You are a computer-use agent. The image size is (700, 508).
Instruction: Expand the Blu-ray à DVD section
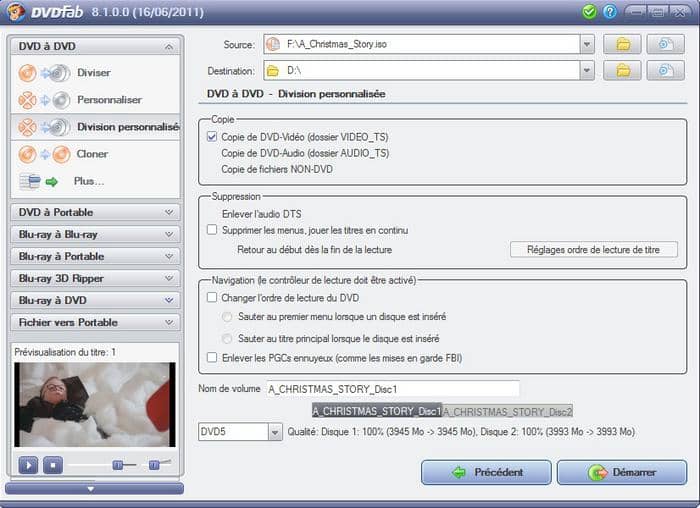[169, 300]
